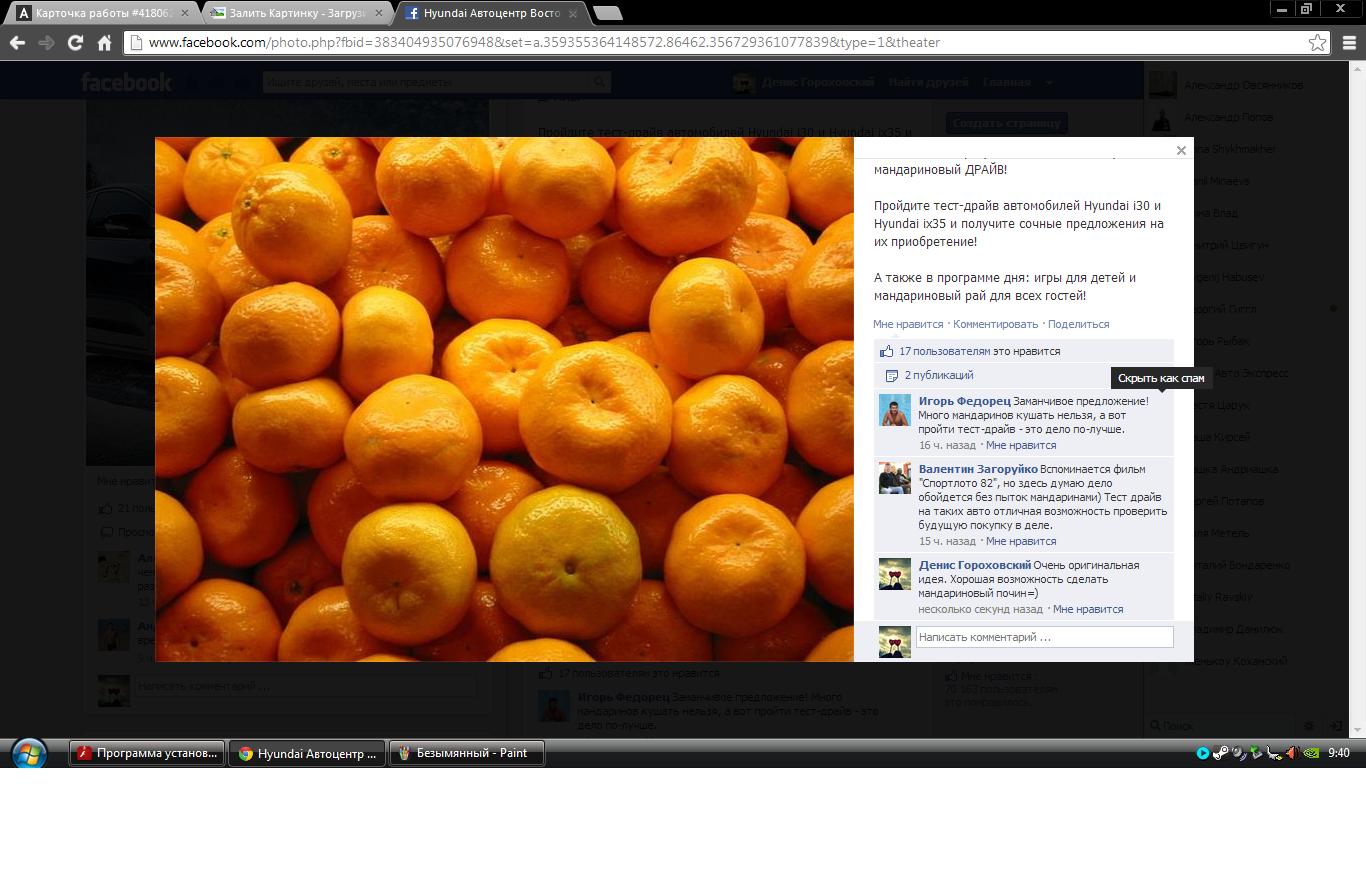
Task: Click Создать страницу button behind the viewer
Action: coord(1006,123)
